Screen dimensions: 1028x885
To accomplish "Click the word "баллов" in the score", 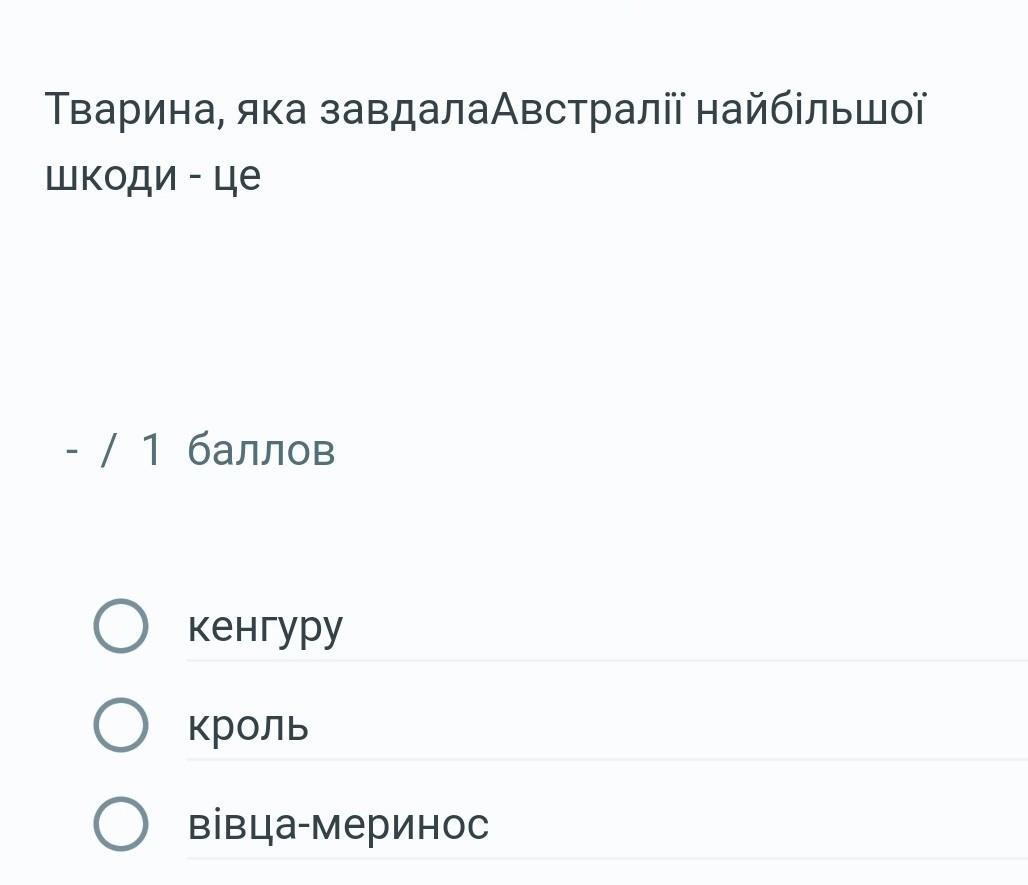I will tap(261, 450).
